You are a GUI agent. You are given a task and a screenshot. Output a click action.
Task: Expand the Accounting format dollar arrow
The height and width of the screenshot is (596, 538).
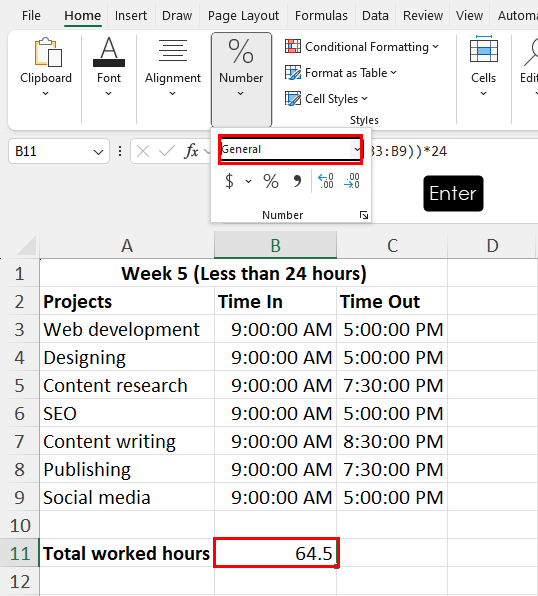click(248, 181)
